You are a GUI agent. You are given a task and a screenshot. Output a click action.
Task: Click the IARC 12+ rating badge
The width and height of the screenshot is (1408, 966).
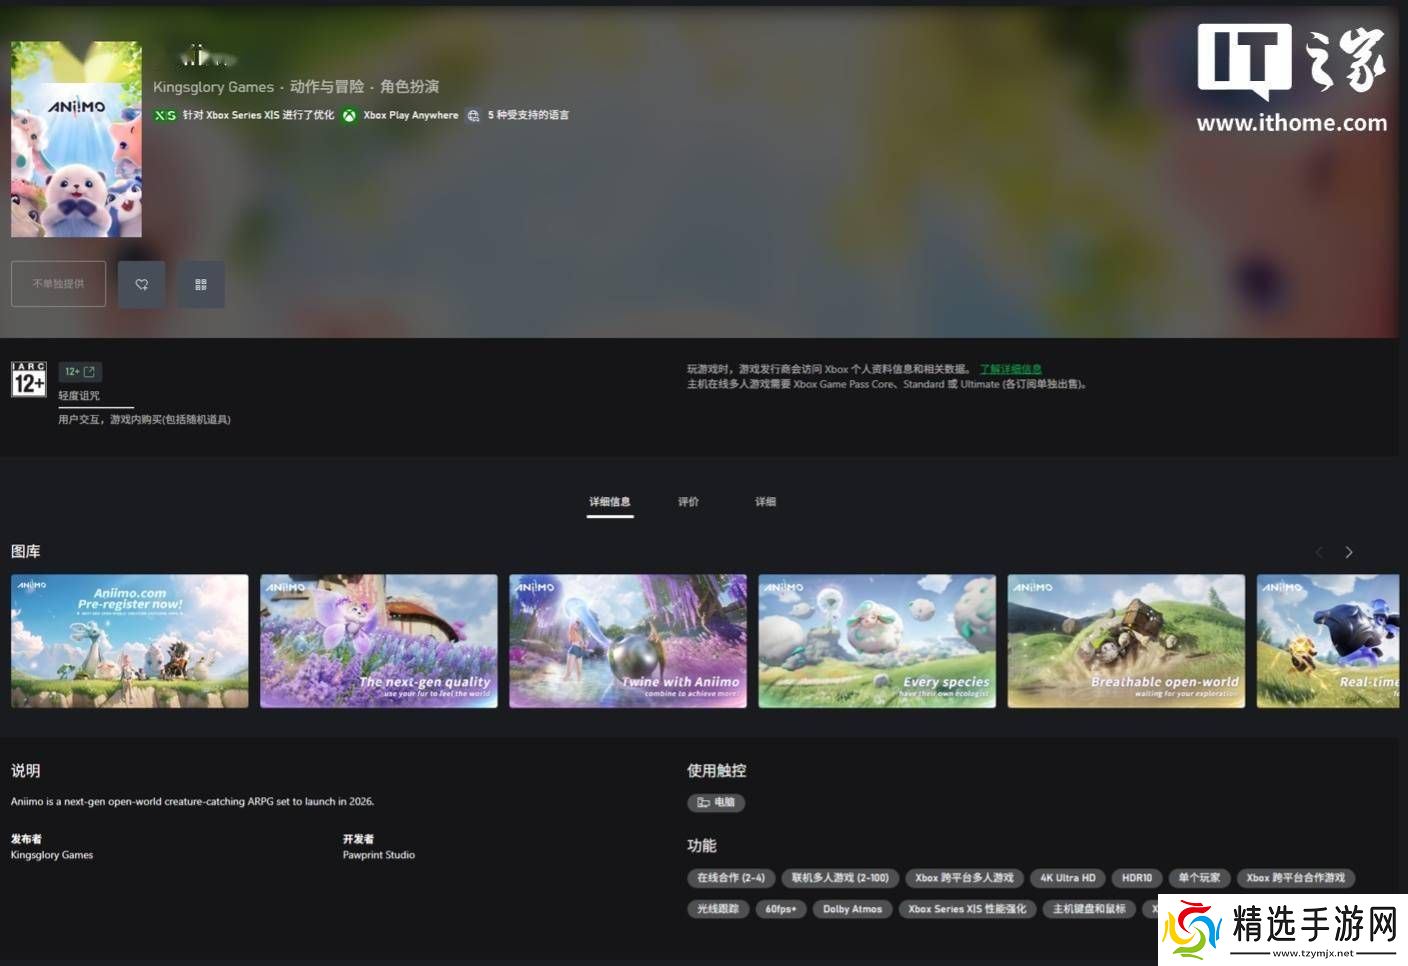tap(29, 380)
